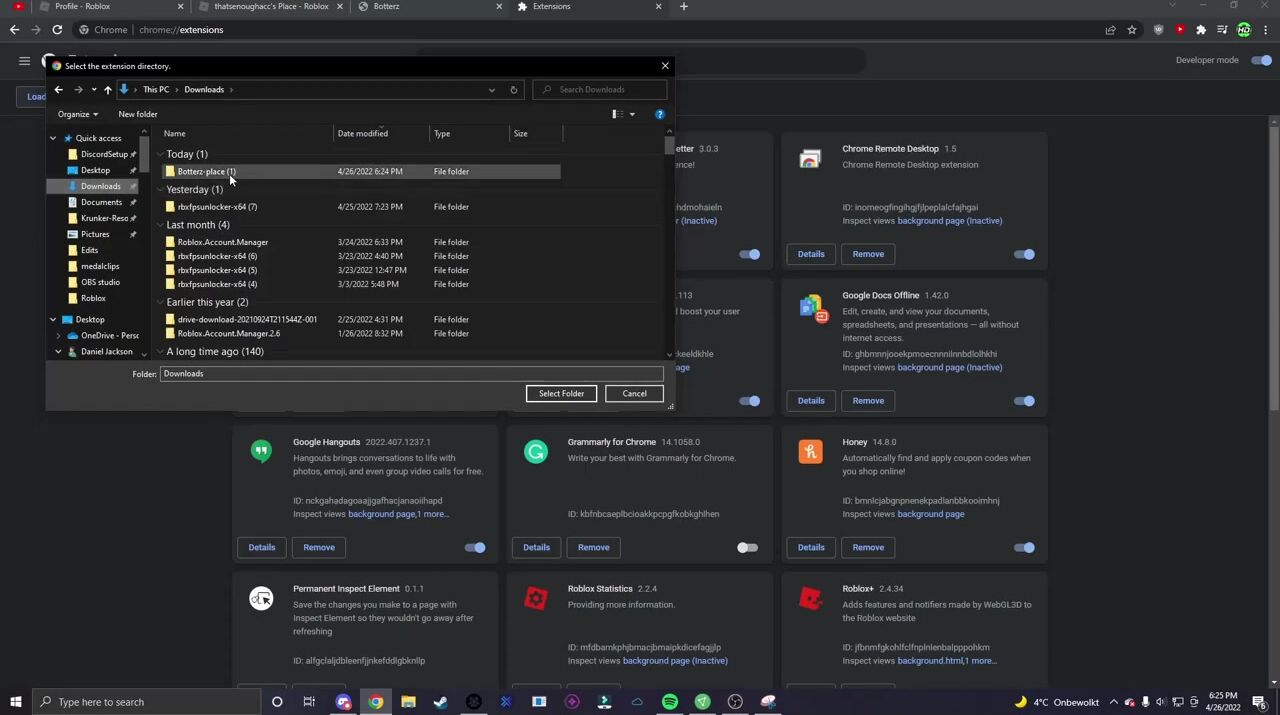Click the uBlock Origin shield icon in Chrome toolbar
Screen dimensions: 1280x715
1159,30
